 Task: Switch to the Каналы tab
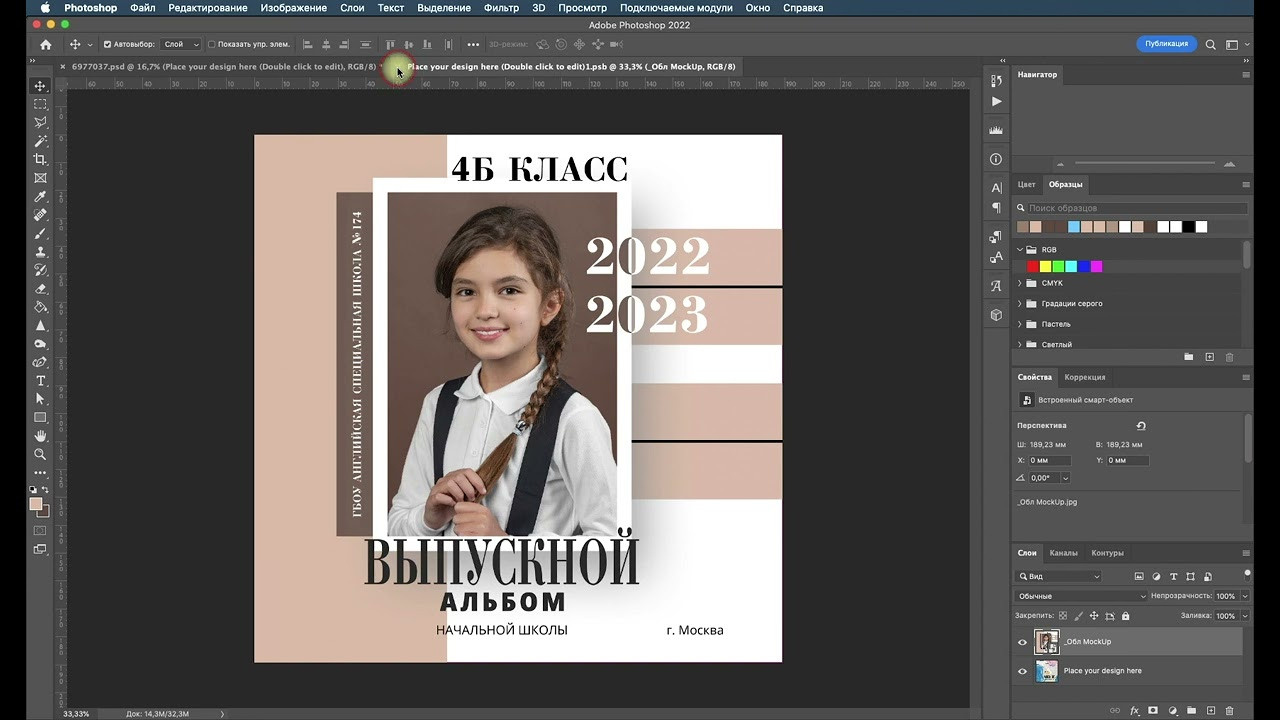coord(1064,552)
